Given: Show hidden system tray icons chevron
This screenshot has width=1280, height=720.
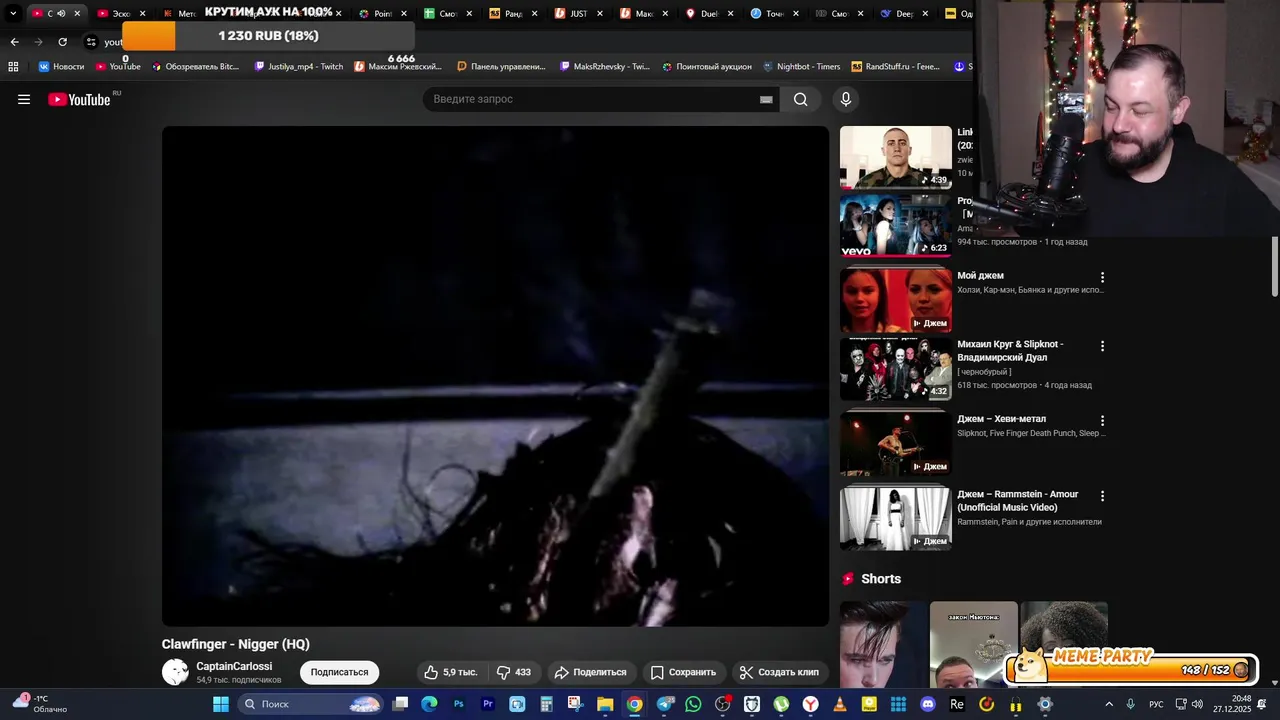Looking at the screenshot, I should [1108, 704].
